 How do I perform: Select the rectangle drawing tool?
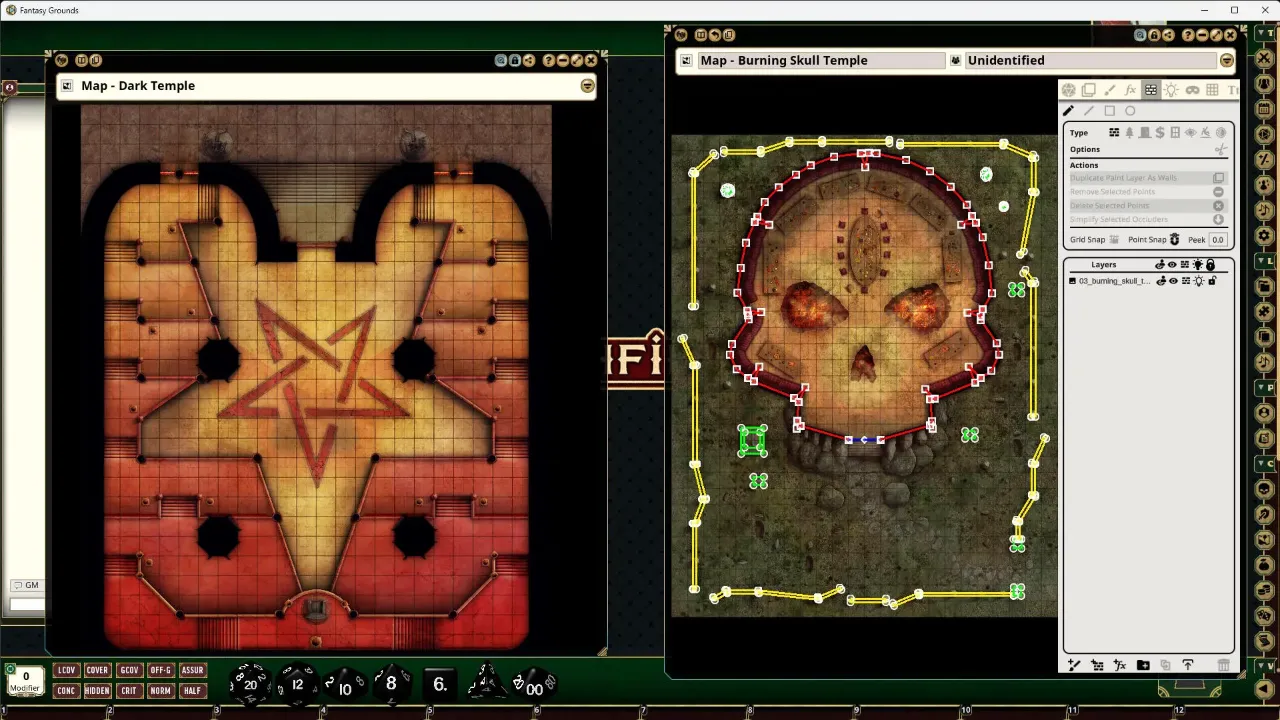1110,110
